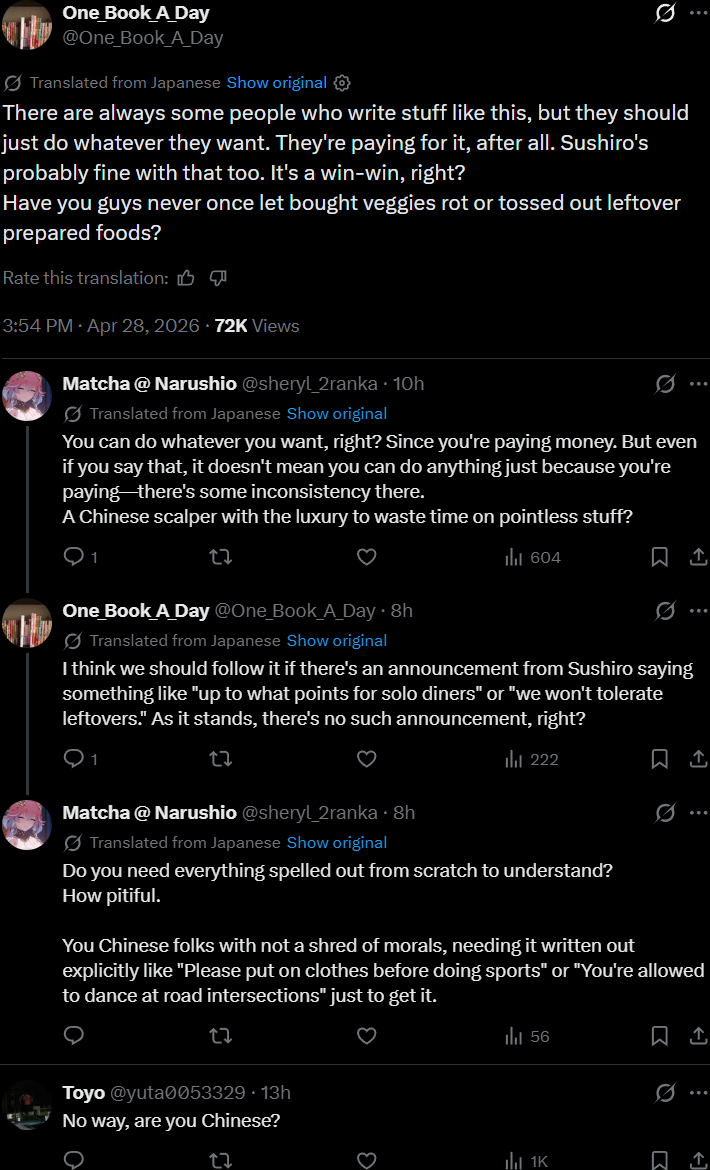
Task: Open Toyo's profile avatar
Action: [x=27, y=1105]
